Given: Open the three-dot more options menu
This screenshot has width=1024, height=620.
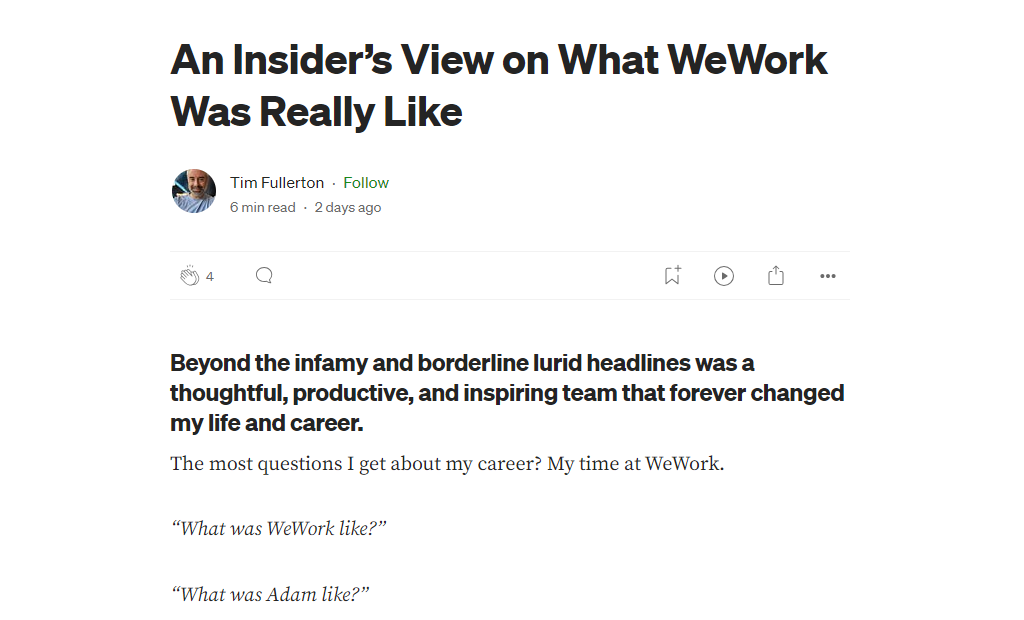Looking at the screenshot, I should click(x=828, y=276).
